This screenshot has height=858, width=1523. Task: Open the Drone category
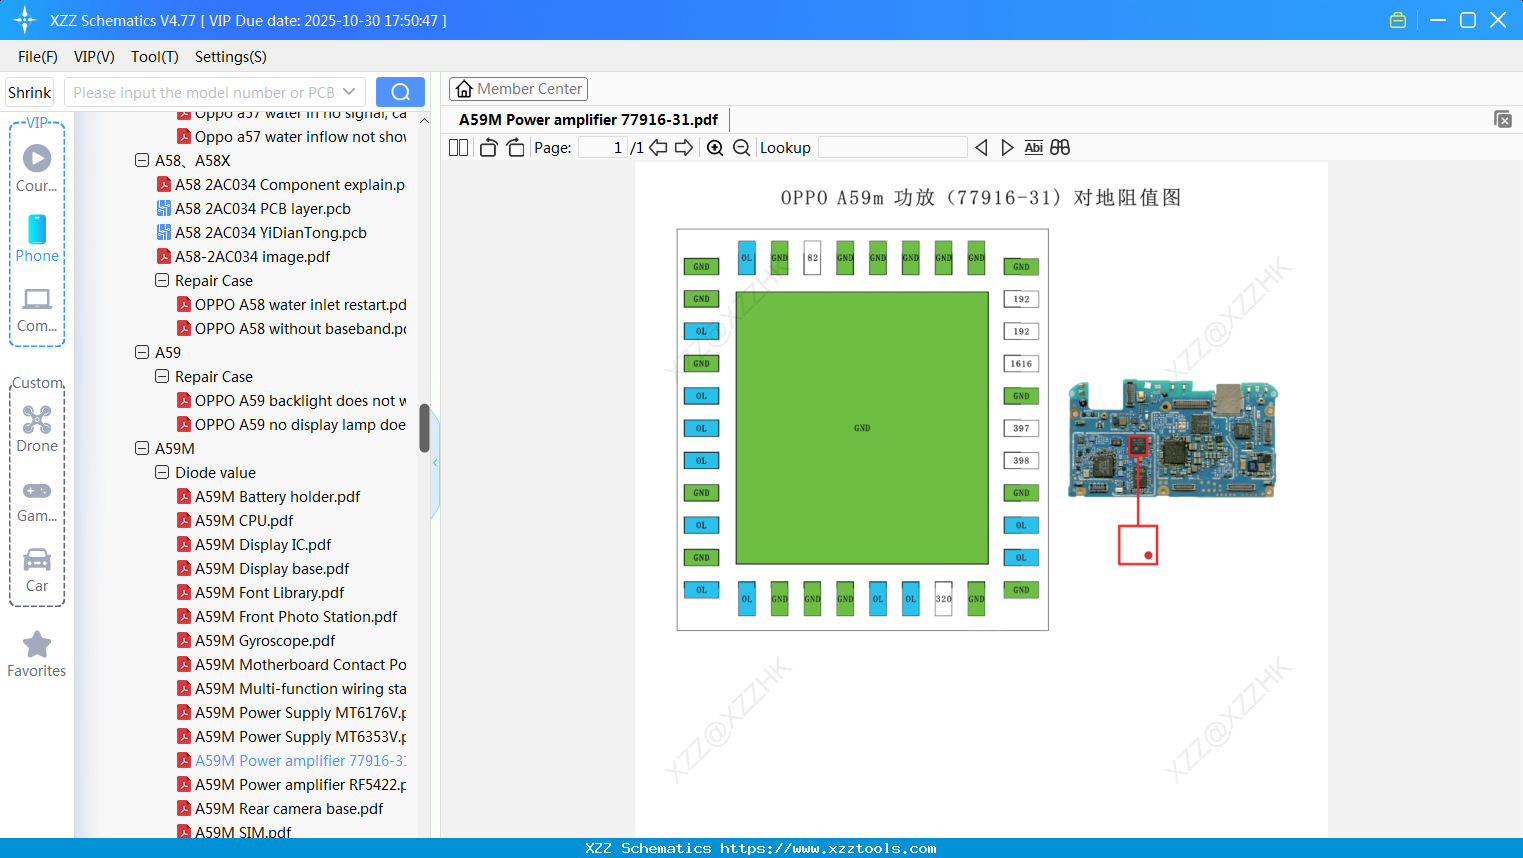pyautogui.click(x=37, y=429)
